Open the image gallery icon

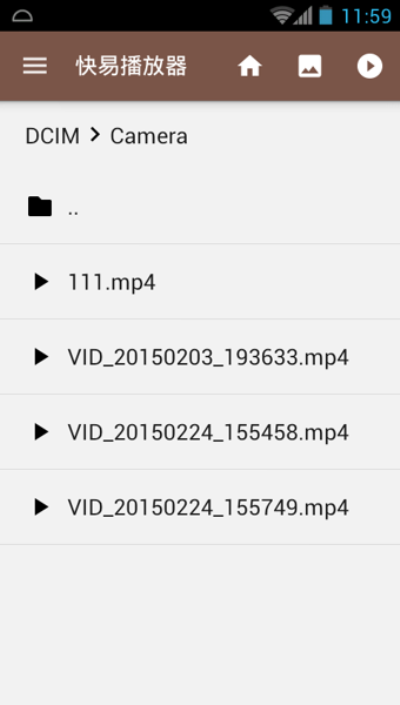[310, 67]
